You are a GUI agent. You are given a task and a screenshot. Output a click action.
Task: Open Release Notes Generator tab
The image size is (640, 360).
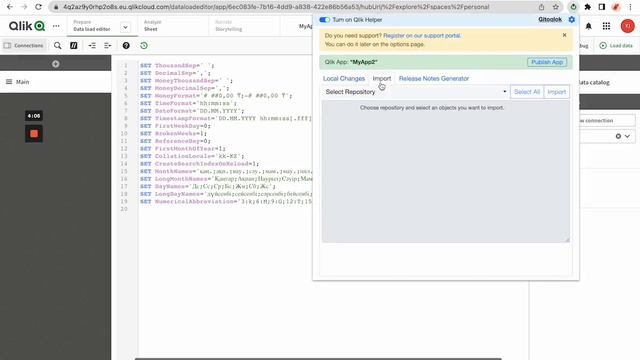(434, 78)
